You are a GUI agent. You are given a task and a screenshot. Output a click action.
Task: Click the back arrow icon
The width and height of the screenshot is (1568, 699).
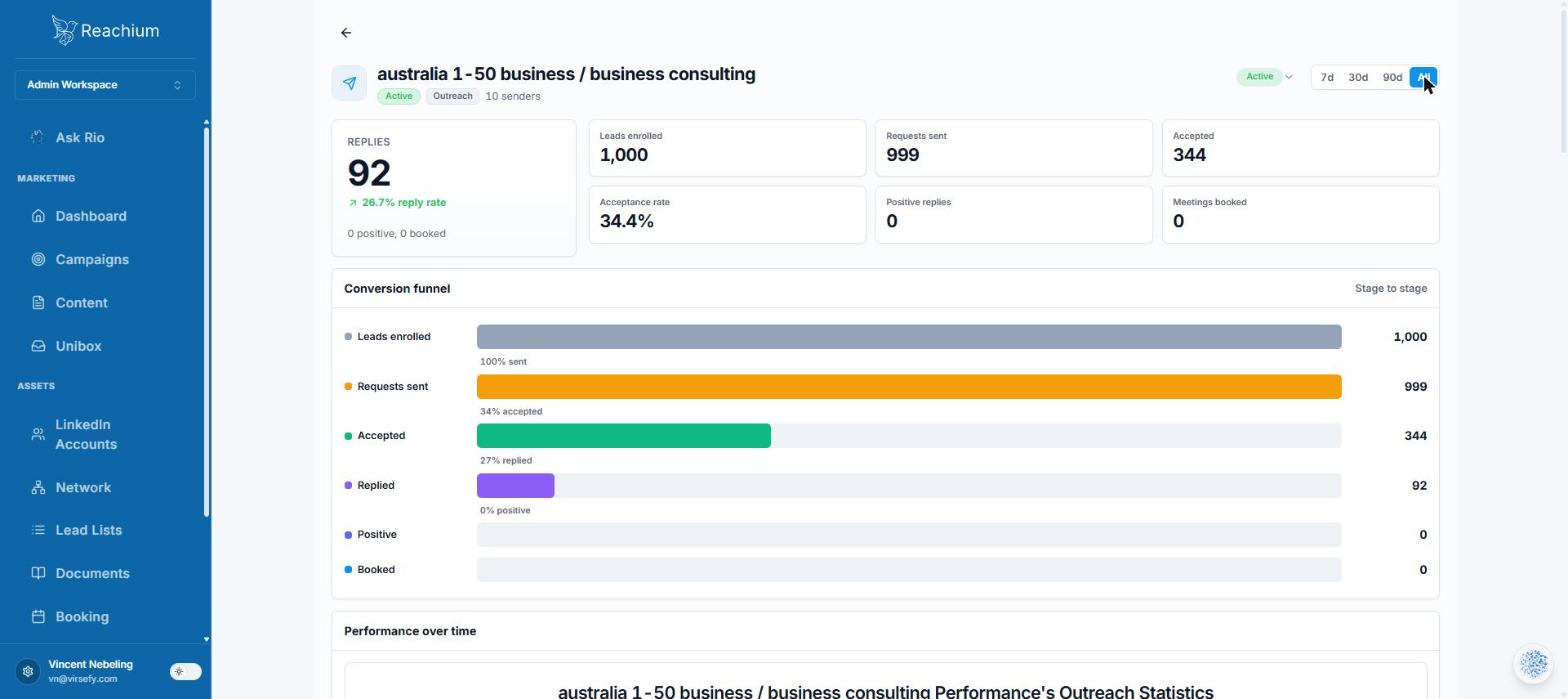(x=346, y=33)
